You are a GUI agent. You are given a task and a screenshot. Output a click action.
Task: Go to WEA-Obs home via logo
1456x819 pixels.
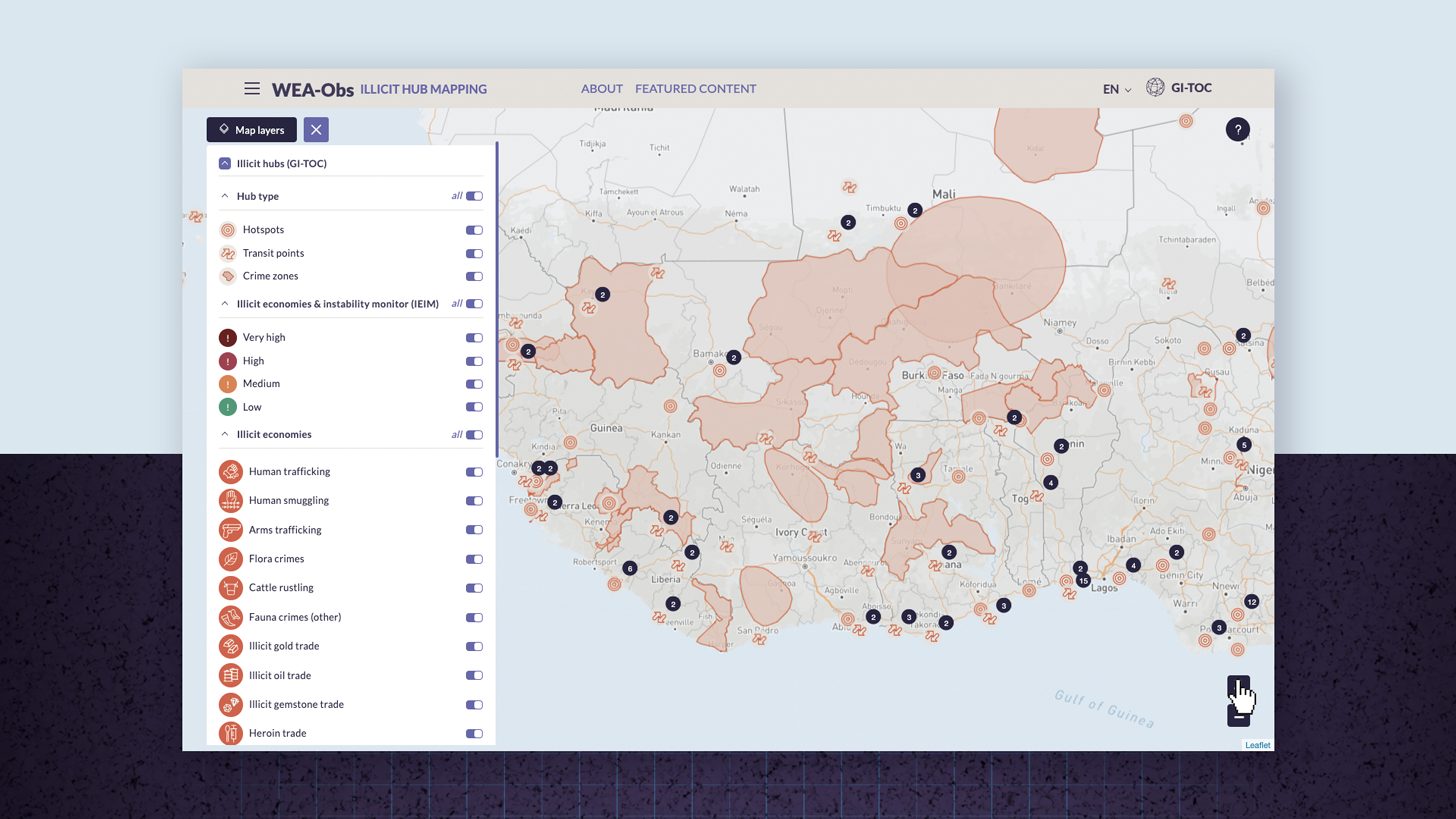(x=313, y=89)
